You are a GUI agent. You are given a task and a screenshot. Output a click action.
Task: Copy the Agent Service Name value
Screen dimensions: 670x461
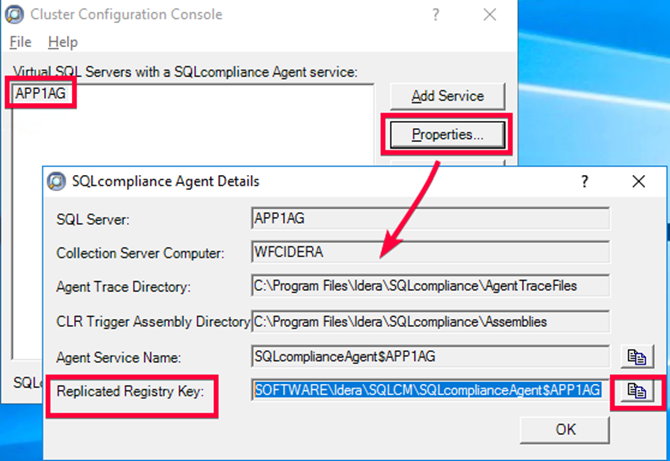(x=635, y=356)
